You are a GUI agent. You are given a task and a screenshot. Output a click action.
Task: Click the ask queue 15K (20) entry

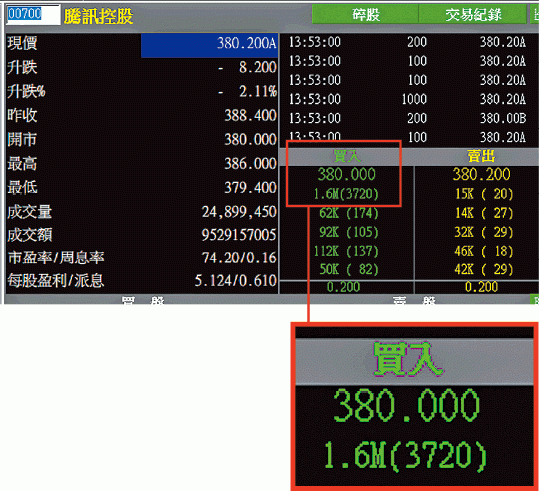[x=484, y=194]
